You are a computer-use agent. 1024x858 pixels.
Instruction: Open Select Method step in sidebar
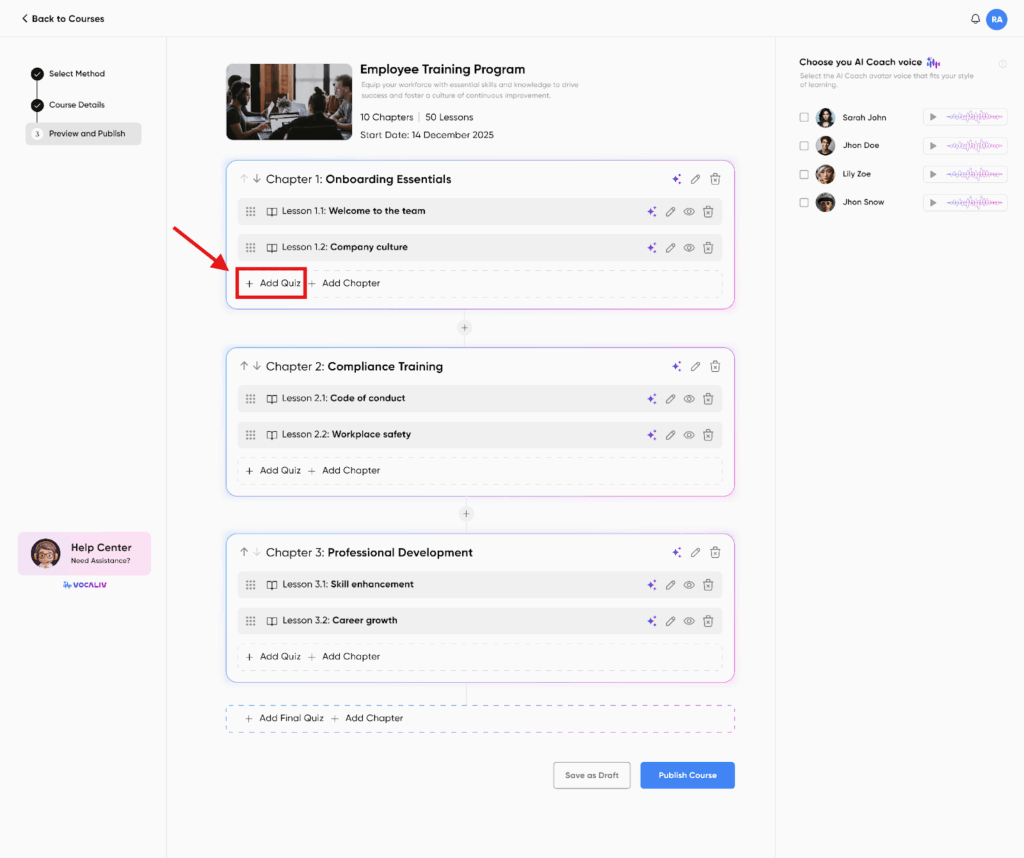[x=76, y=74]
